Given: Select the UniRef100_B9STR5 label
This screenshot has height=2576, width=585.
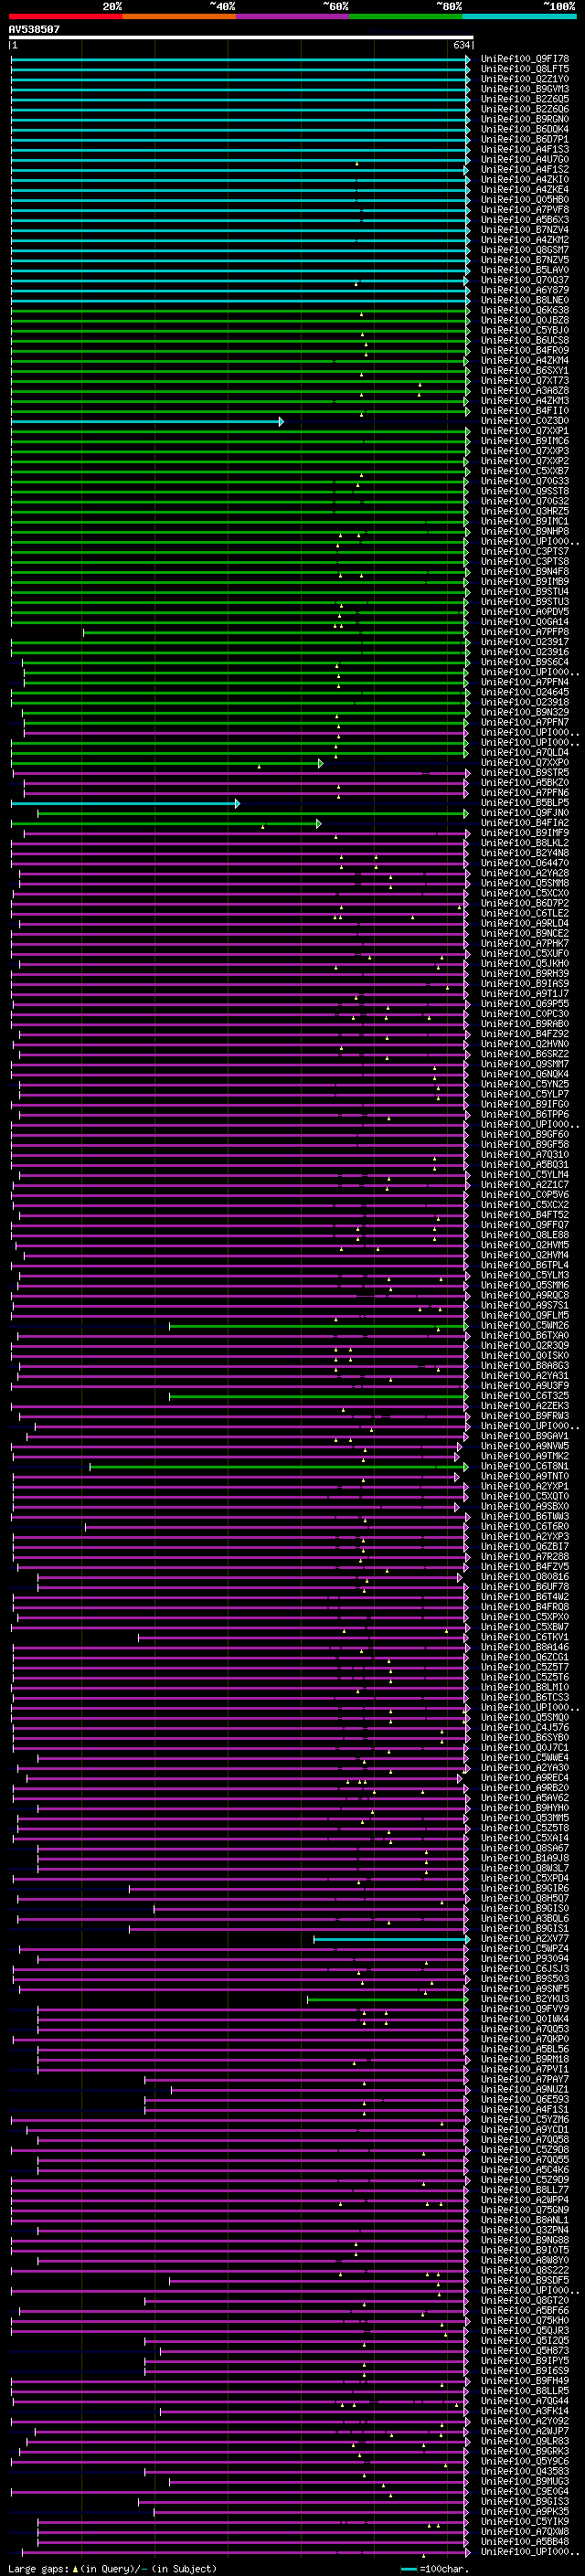Looking at the screenshot, I should [525, 772].
